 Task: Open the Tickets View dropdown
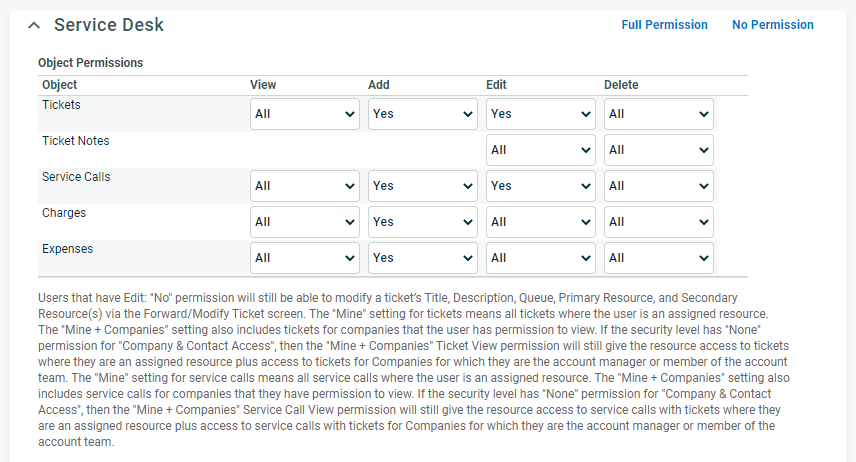point(305,114)
